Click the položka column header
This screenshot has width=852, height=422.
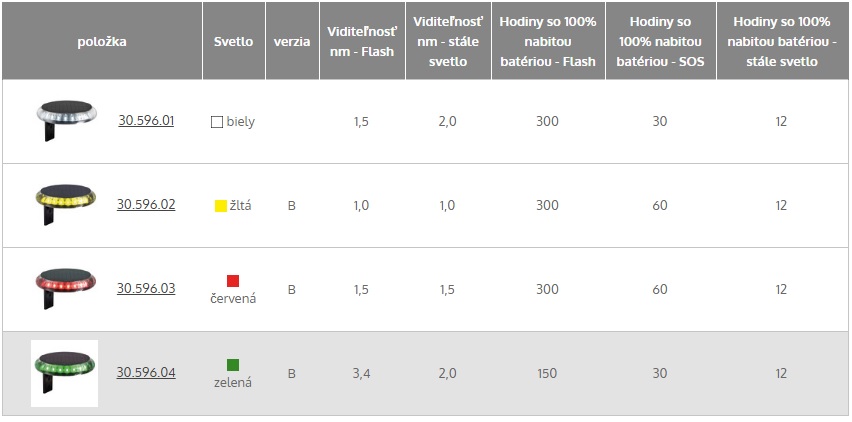coord(102,41)
